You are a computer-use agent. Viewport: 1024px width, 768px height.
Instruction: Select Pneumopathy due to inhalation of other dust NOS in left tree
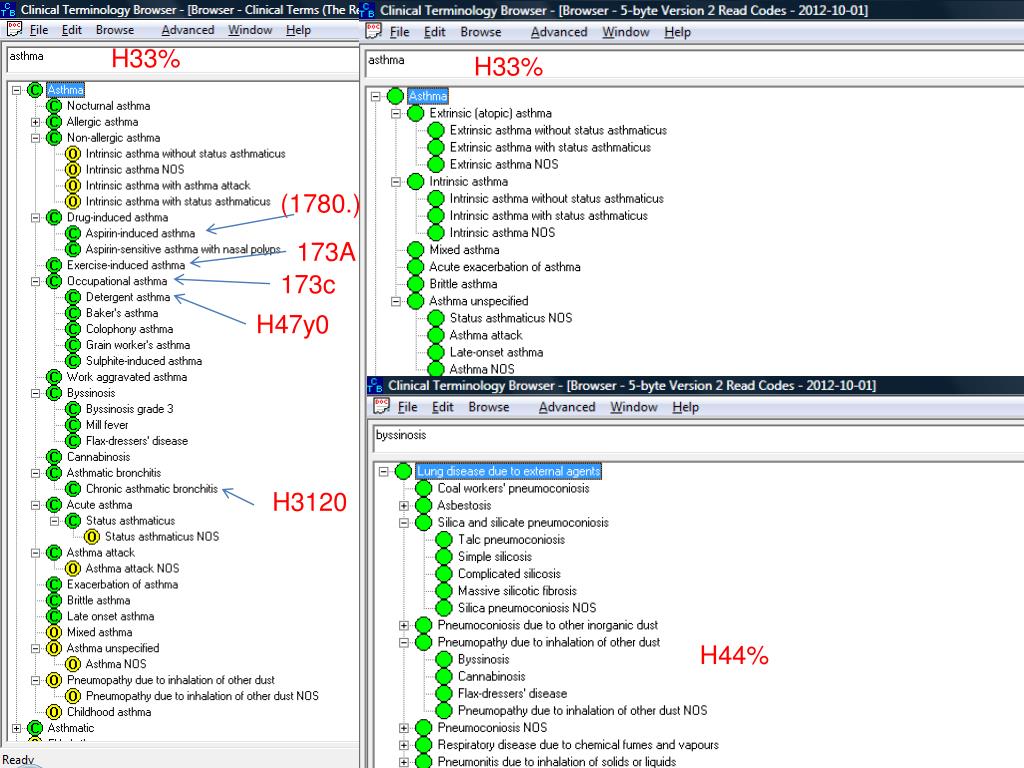pos(202,696)
